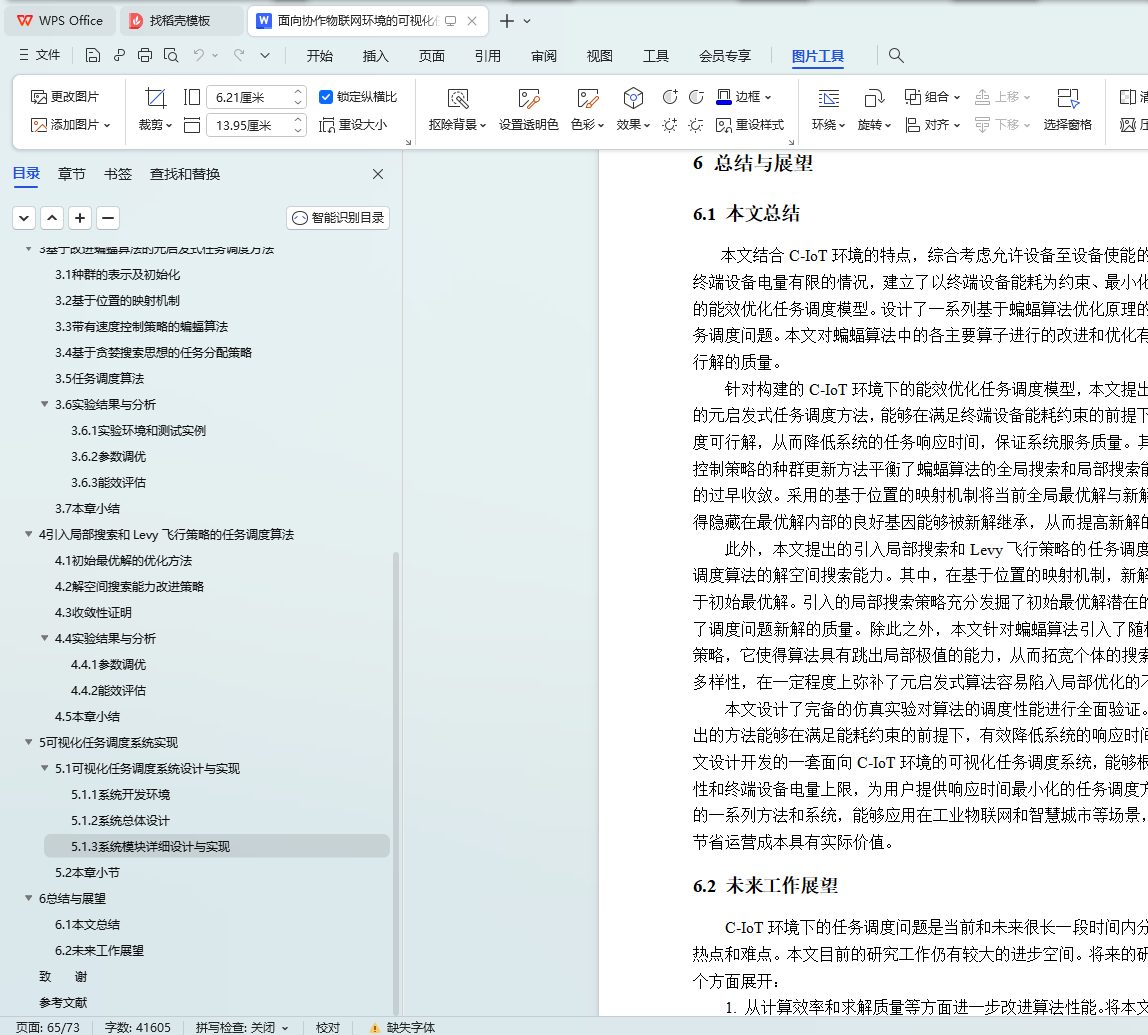The image size is (1148, 1035).
Task: Select Picture Tools (图片工具) tab
Action: 818,56
